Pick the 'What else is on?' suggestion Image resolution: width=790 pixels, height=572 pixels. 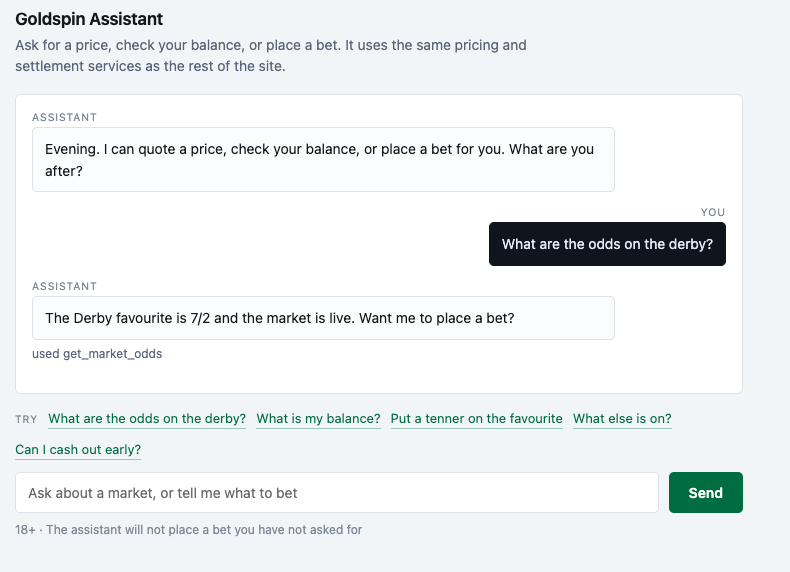pos(622,419)
